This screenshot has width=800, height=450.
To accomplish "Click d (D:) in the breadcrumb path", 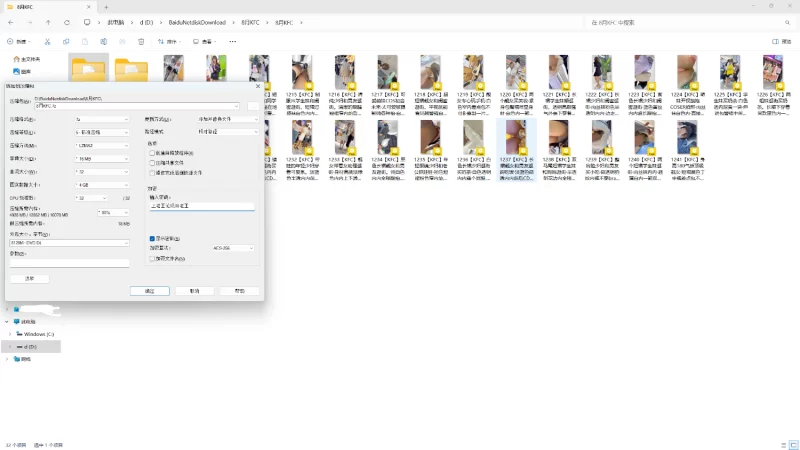I will tap(146, 22).
